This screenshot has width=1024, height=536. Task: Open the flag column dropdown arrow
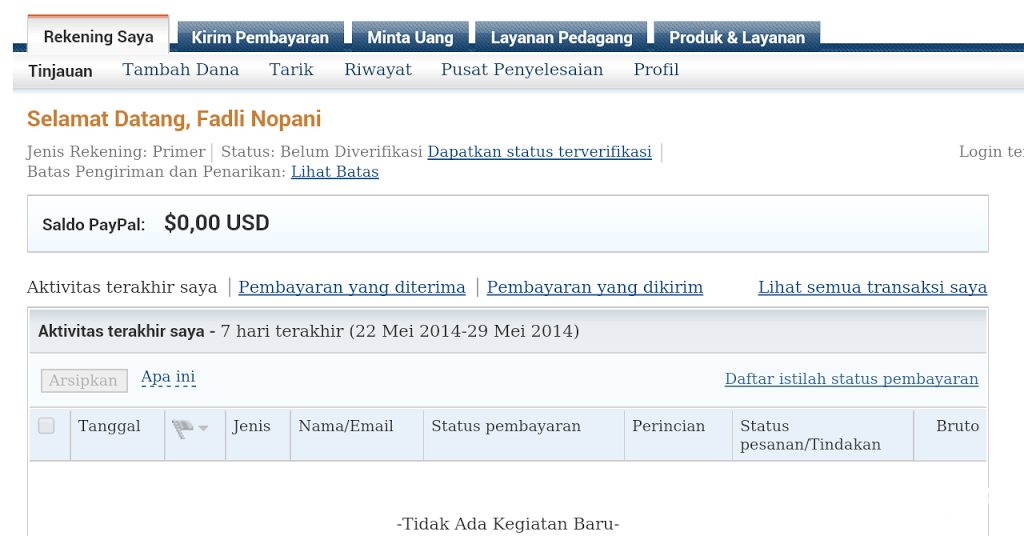pyautogui.click(x=204, y=429)
